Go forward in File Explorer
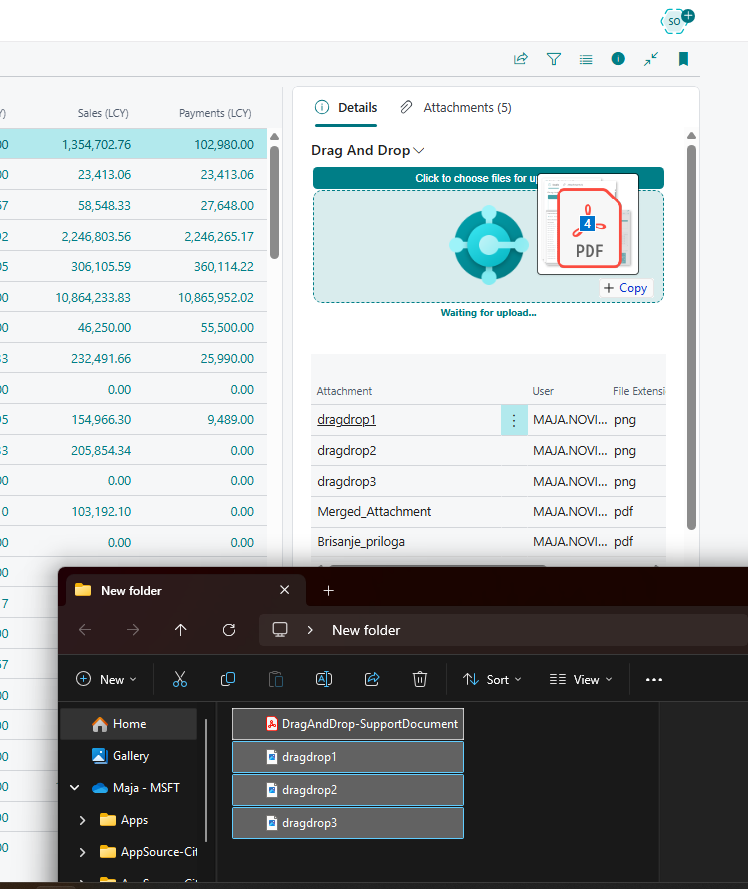The image size is (748, 889). (133, 630)
